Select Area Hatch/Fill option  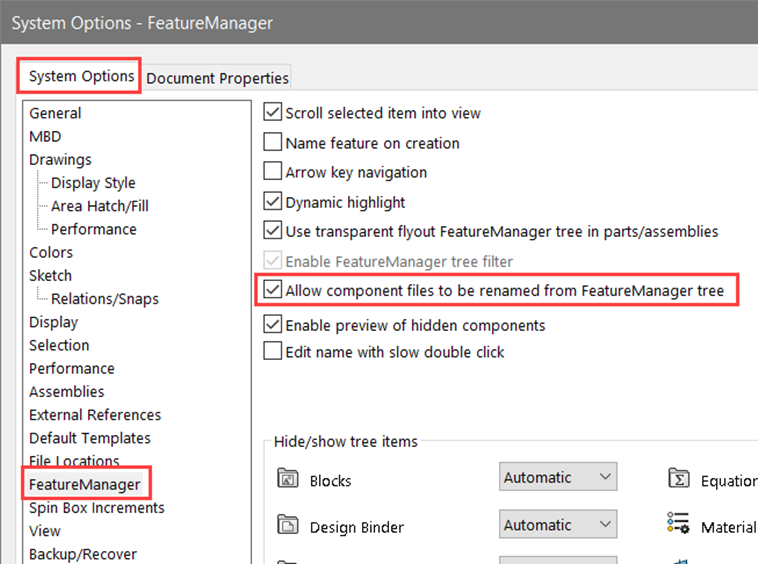[100, 206]
